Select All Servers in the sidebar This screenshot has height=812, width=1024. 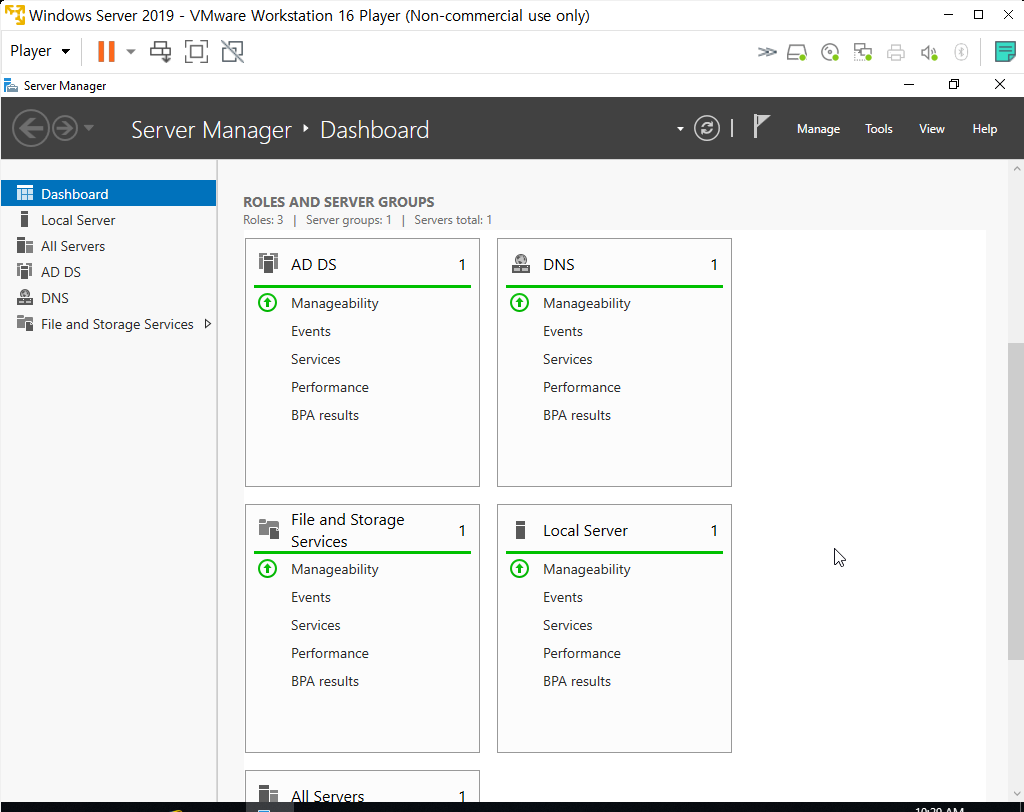pos(108,246)
